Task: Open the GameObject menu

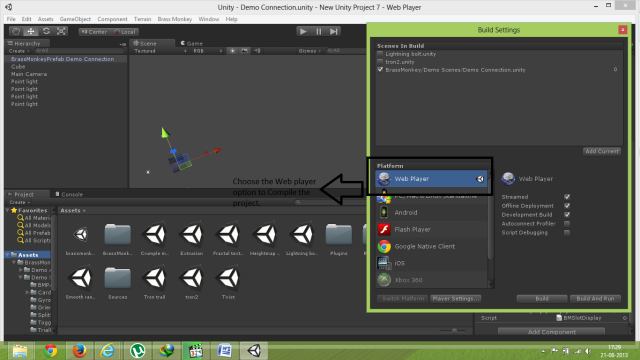Action: [75, 19]
